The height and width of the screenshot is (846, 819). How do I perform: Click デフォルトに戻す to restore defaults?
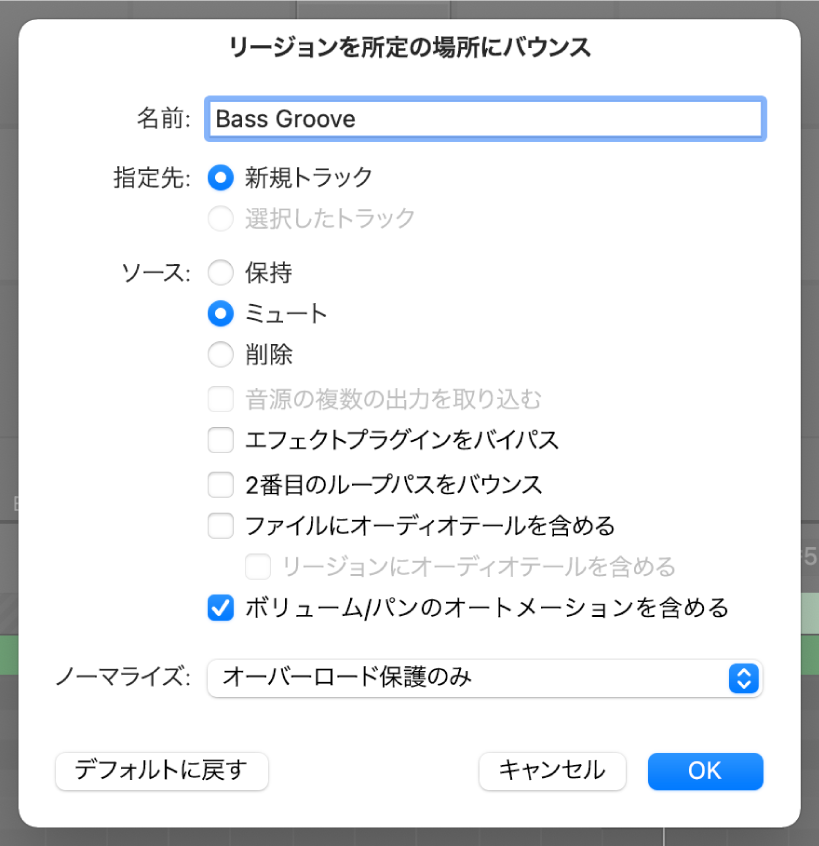coord(161,771)
